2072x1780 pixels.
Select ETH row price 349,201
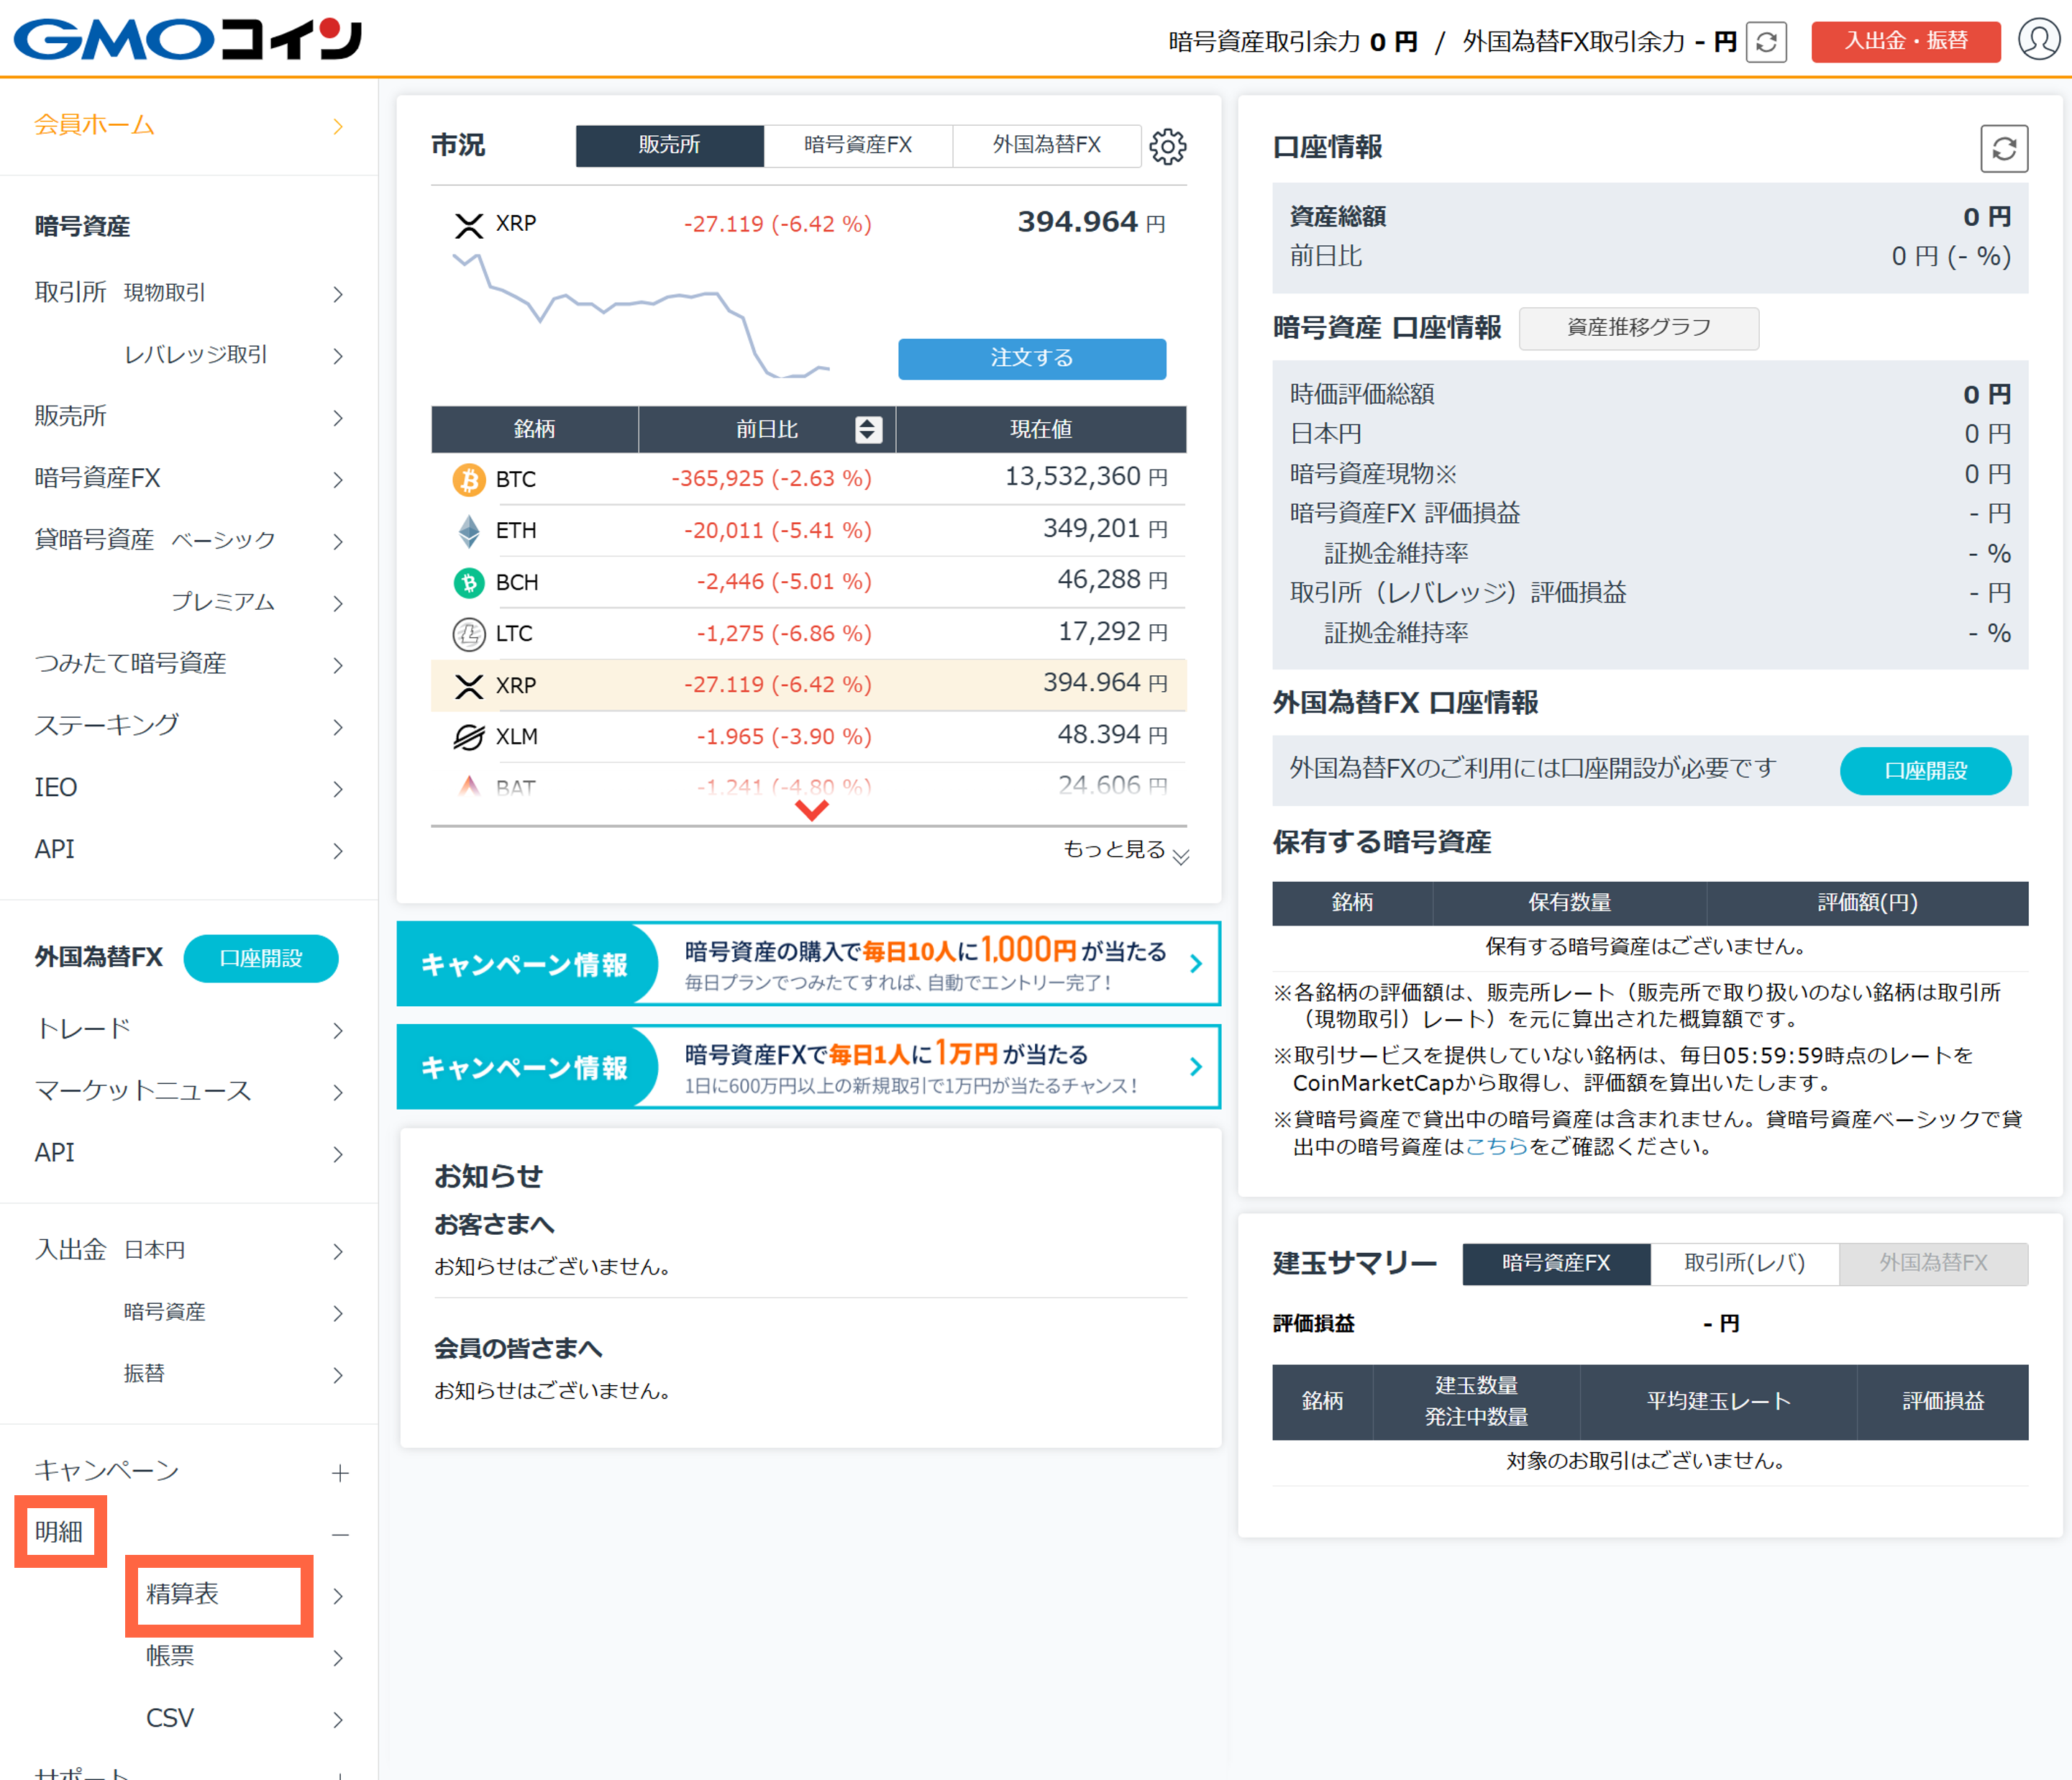pyautogui.click(x=1105, y=529)
